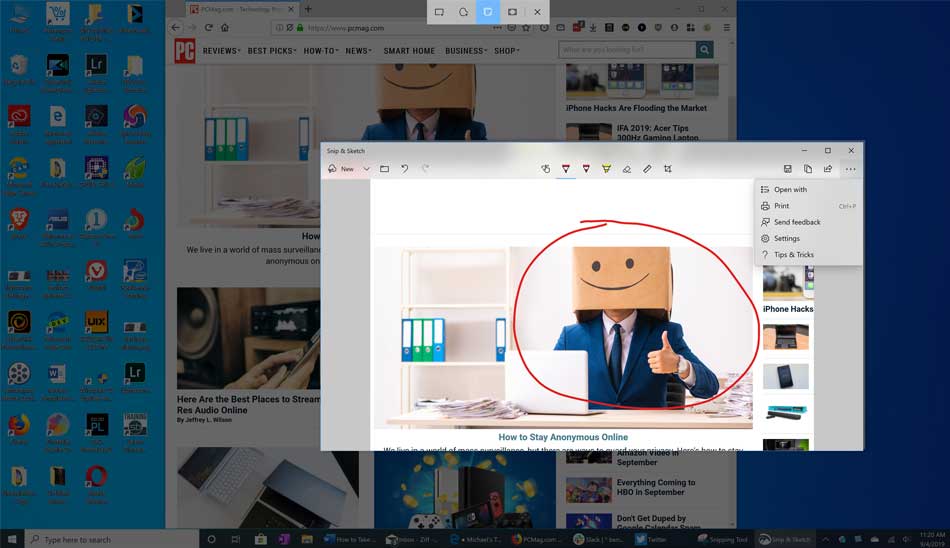Screen dimensions: 950x548
Task: Open a file with the folder icon
Action: coord(384,169)
